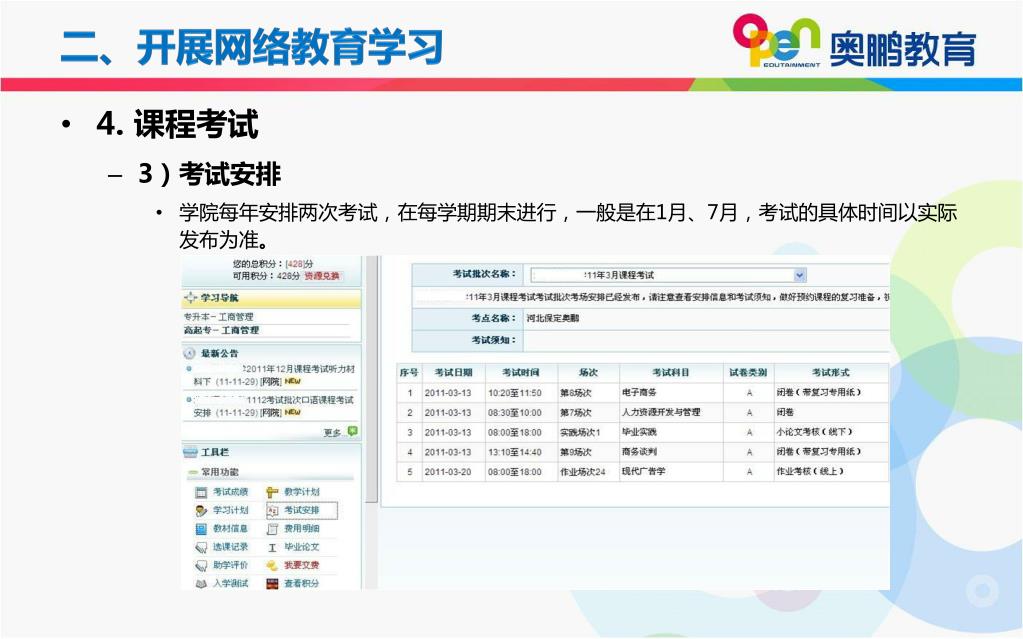Open the 11年3月课程考试 batch combo box
1023x639 pixels.
click(669, 275)
